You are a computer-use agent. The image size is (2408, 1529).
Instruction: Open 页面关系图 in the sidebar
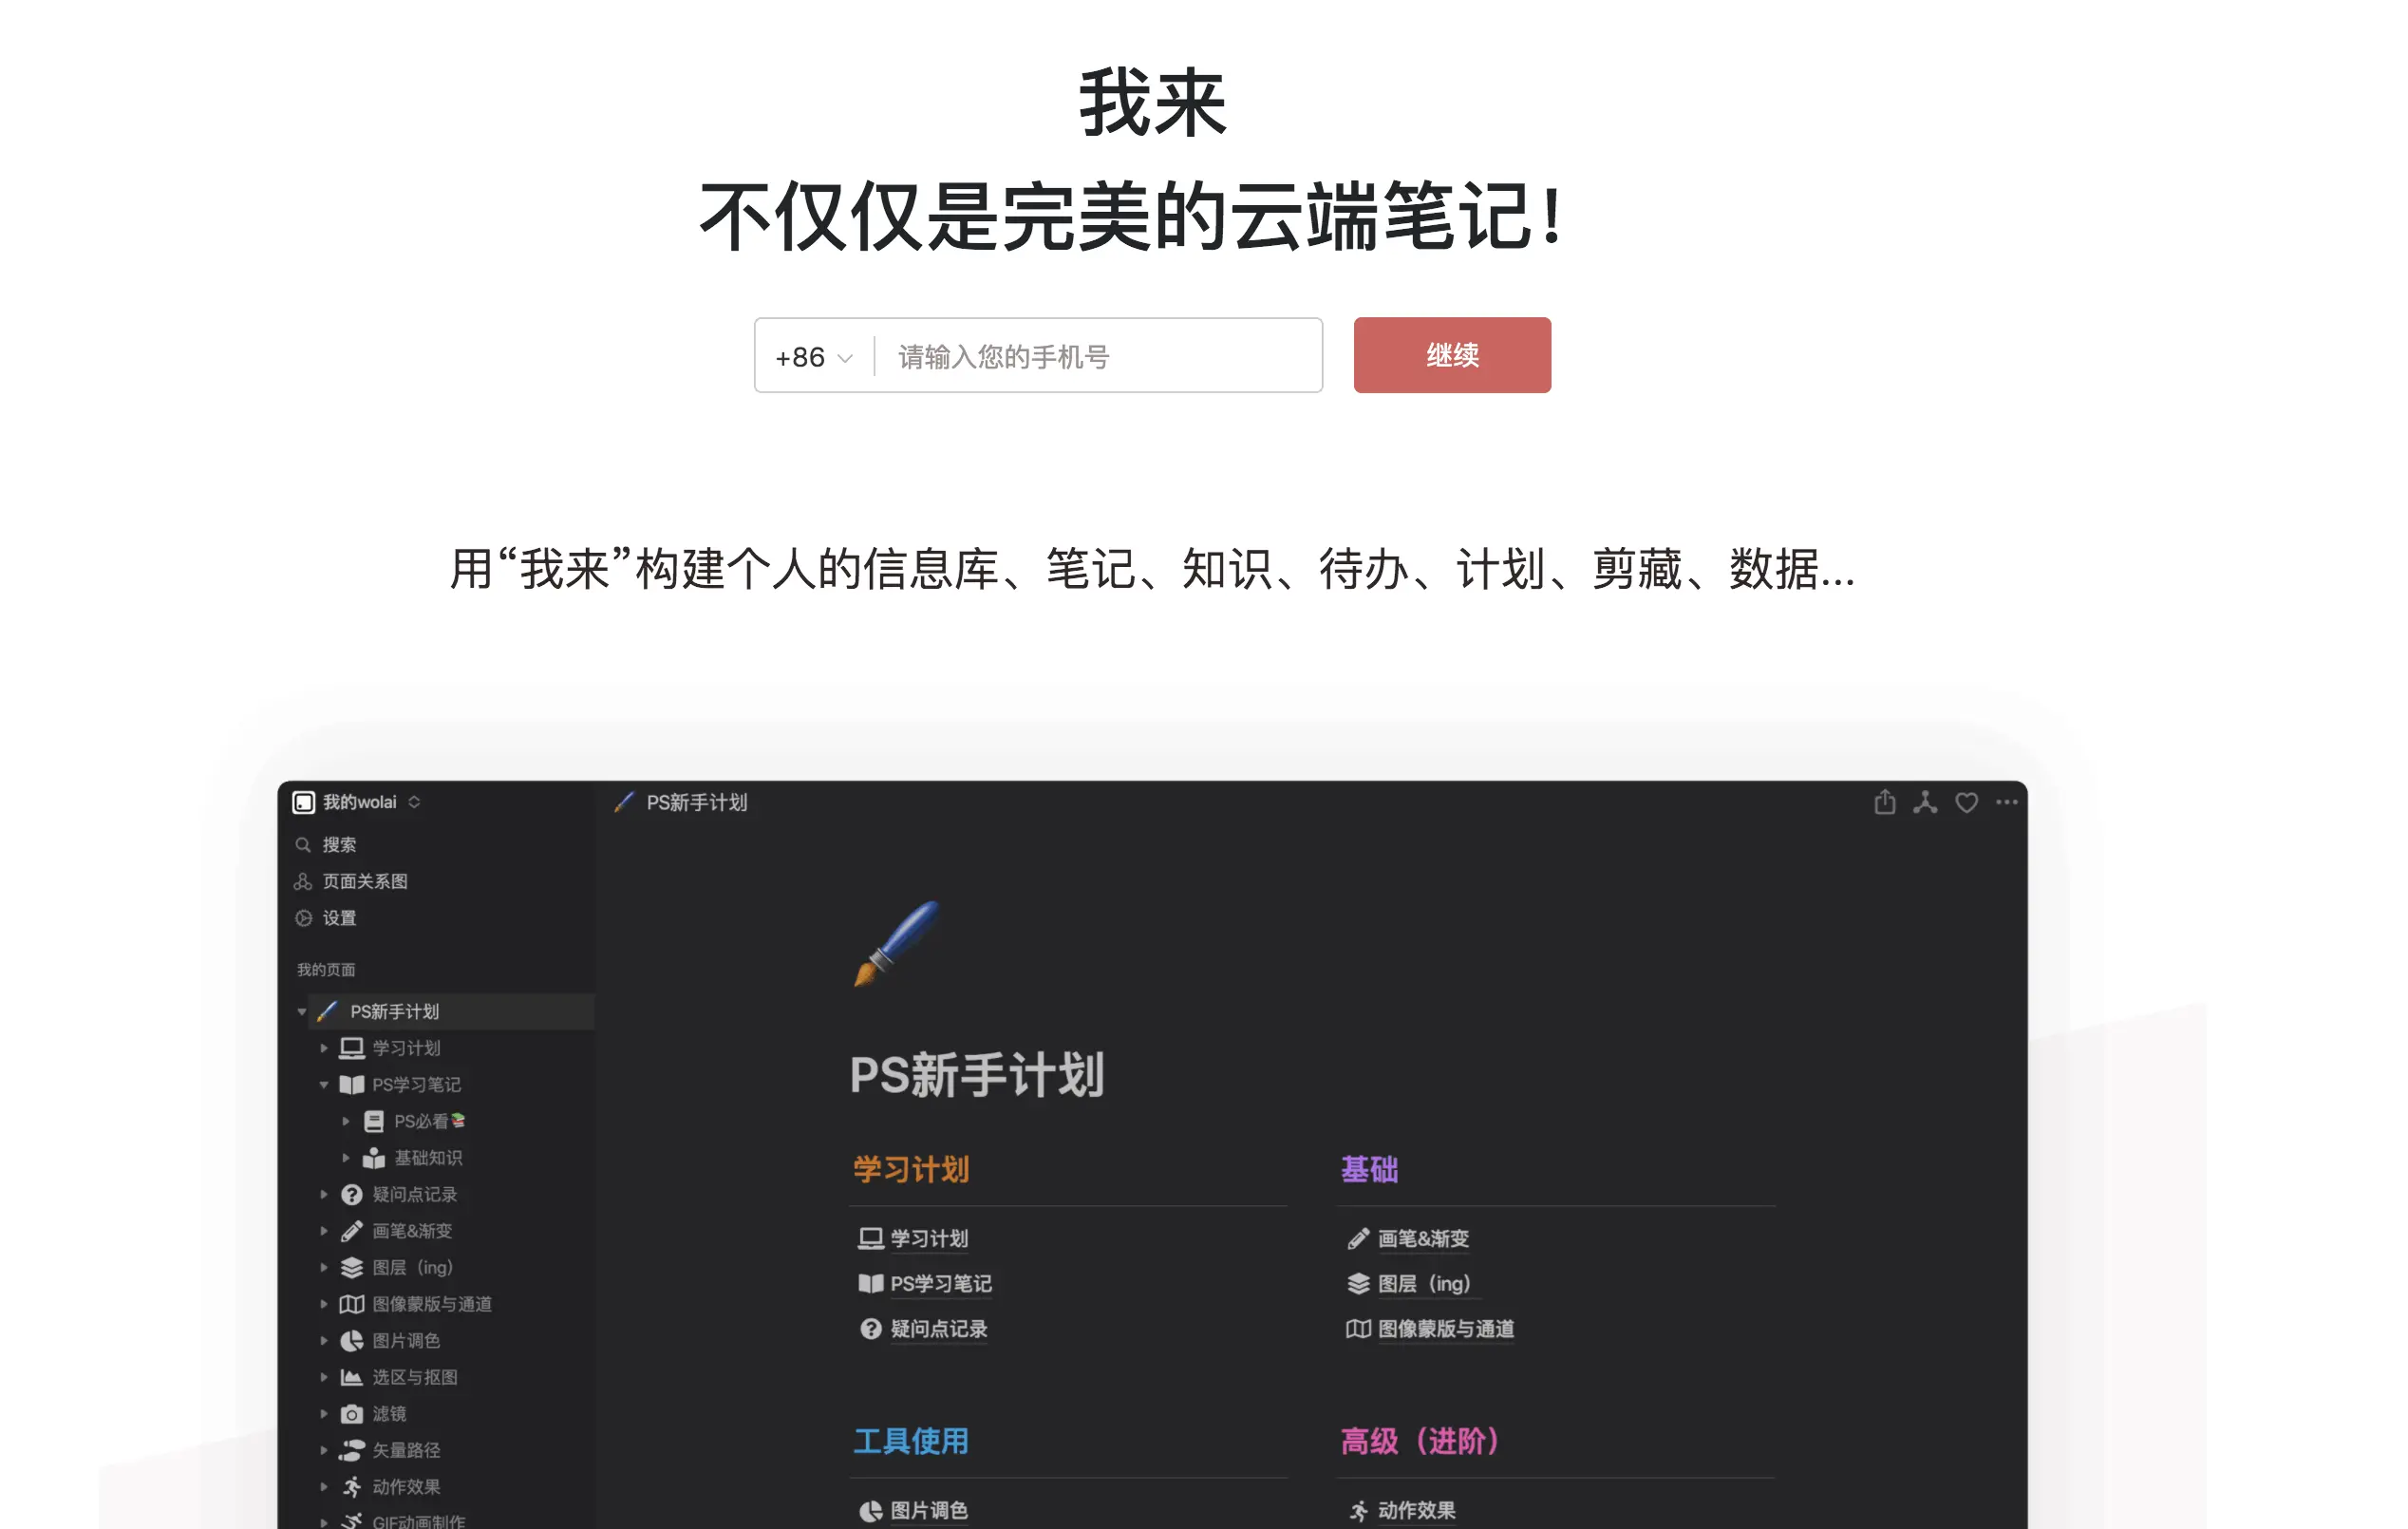pyautogui.click(x=365, y=881)
